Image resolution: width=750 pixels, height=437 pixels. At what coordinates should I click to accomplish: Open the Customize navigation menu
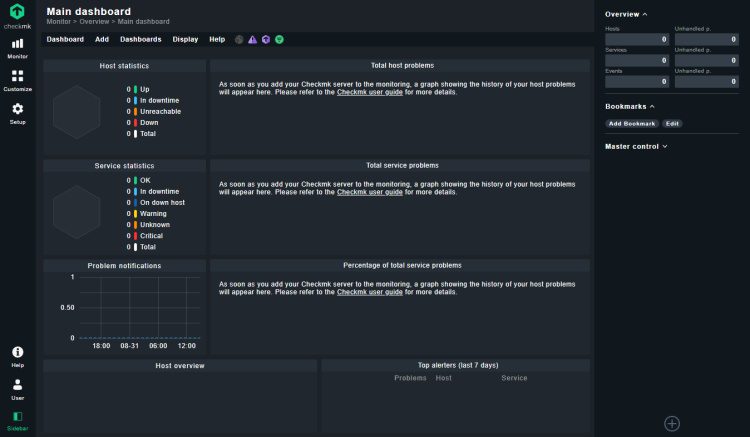[17, 80]
